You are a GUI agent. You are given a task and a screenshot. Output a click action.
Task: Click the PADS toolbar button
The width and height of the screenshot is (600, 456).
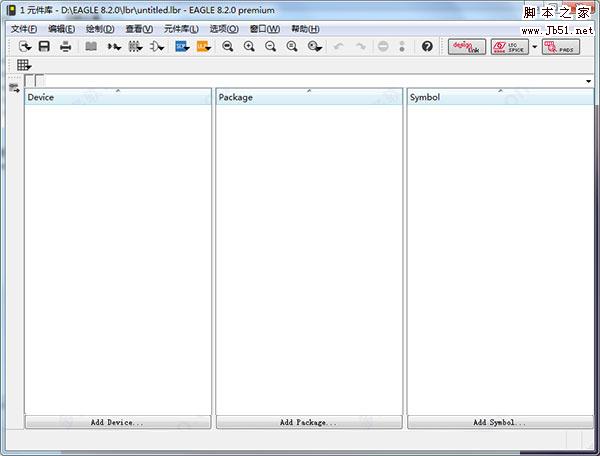tap(560, 47)
